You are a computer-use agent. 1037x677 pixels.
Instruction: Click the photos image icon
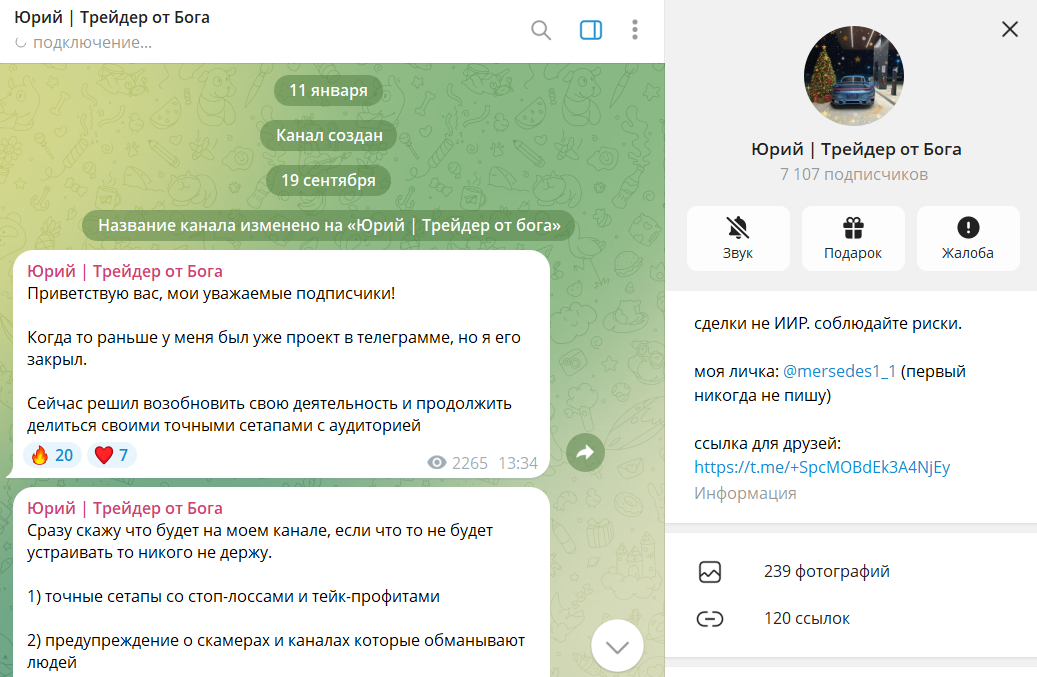click(710, 572)
